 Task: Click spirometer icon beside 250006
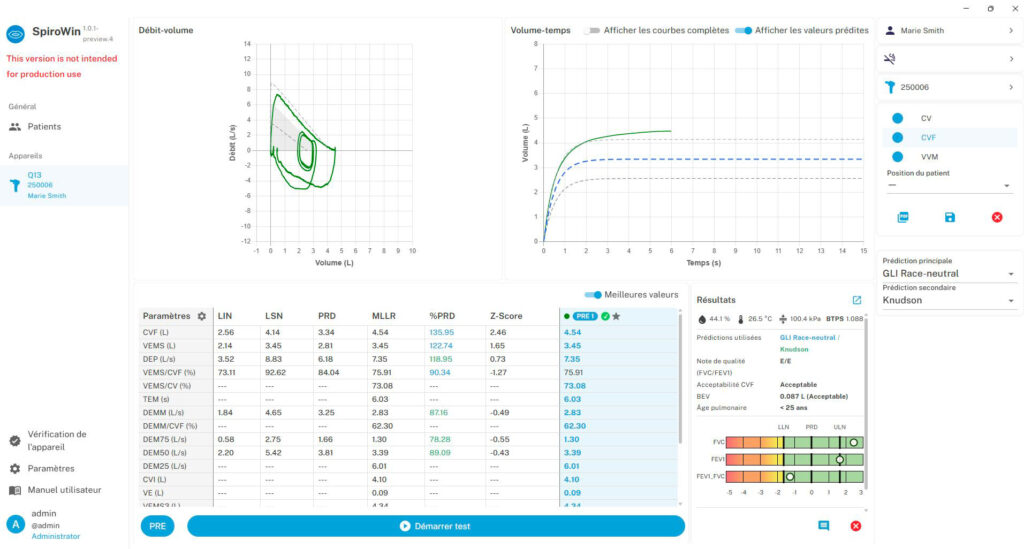[889, 87]
